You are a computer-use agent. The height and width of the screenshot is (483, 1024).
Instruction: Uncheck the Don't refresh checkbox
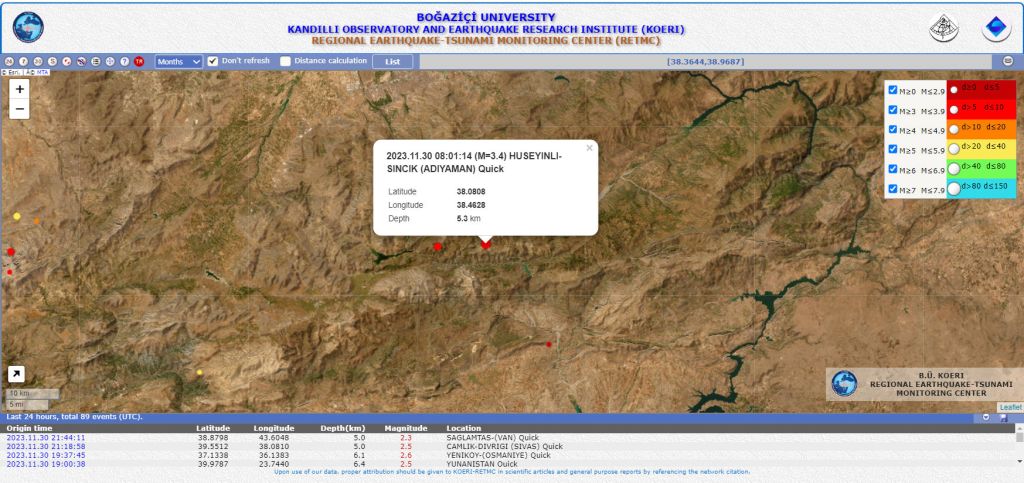click(212, 61)
